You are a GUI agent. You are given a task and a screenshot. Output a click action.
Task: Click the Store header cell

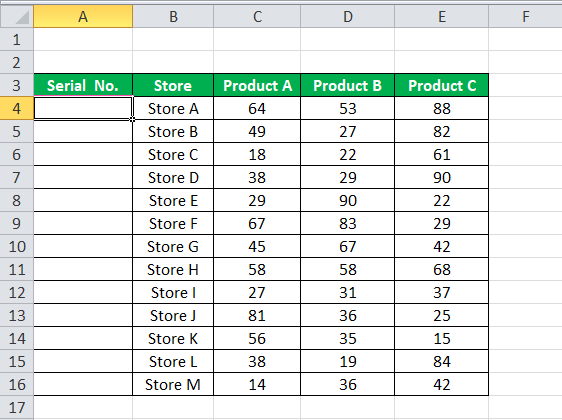[x=173, y=85]
